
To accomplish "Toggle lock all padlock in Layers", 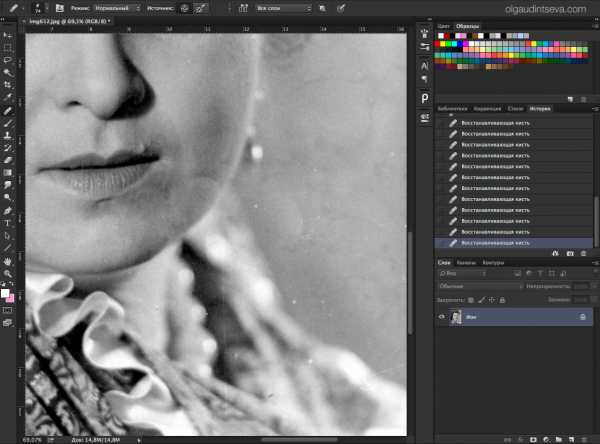I will point(502,300).
